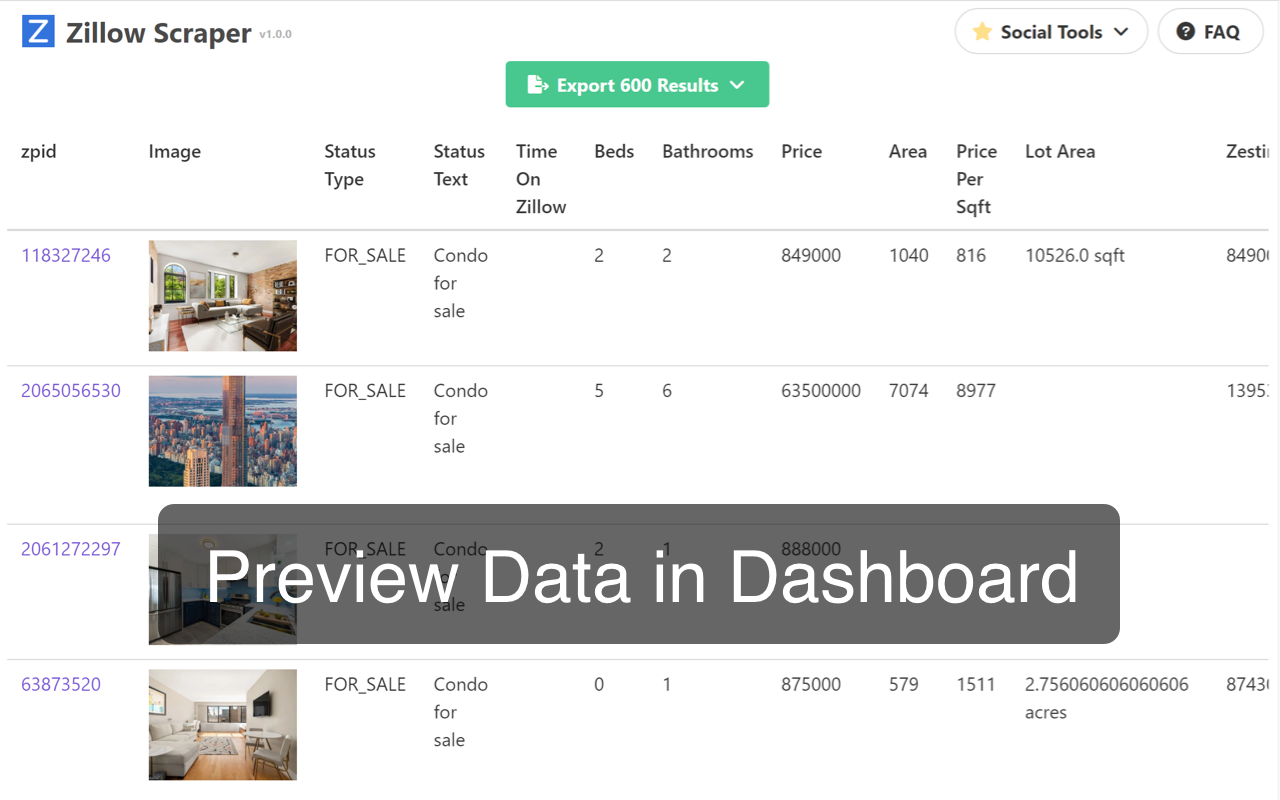Select price per sqft cell 1511
Viewport: 1280px width, 800px height.
point(976,684)
